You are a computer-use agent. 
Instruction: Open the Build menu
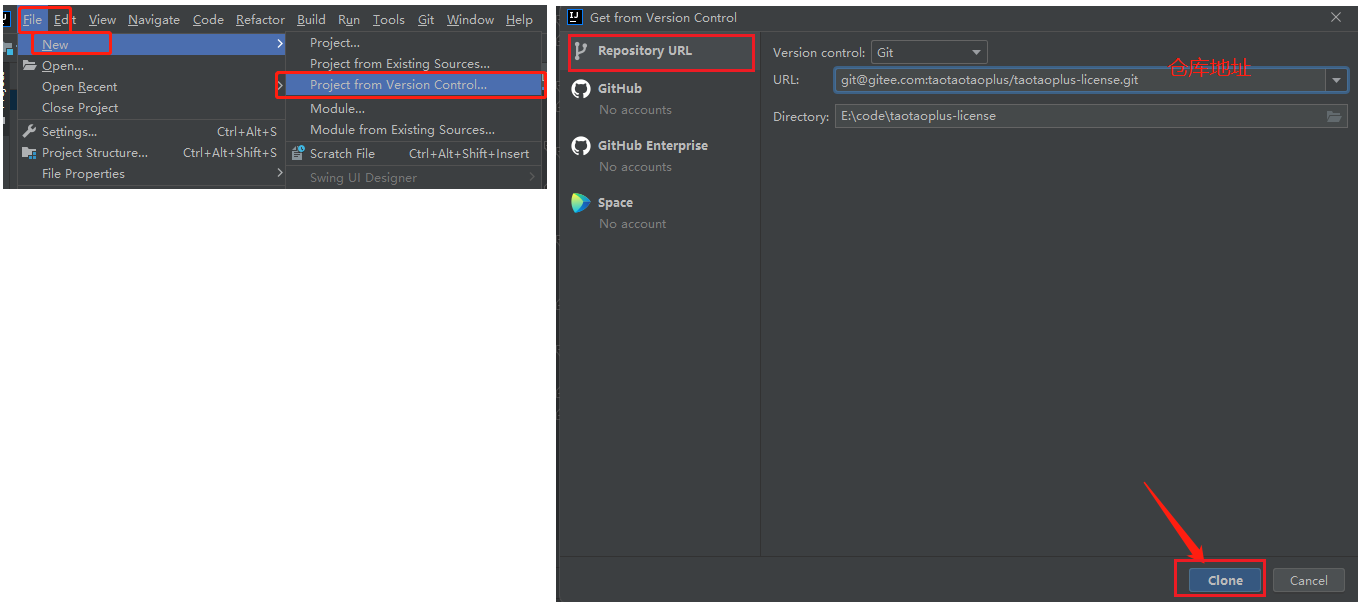(x=311, y=19)
